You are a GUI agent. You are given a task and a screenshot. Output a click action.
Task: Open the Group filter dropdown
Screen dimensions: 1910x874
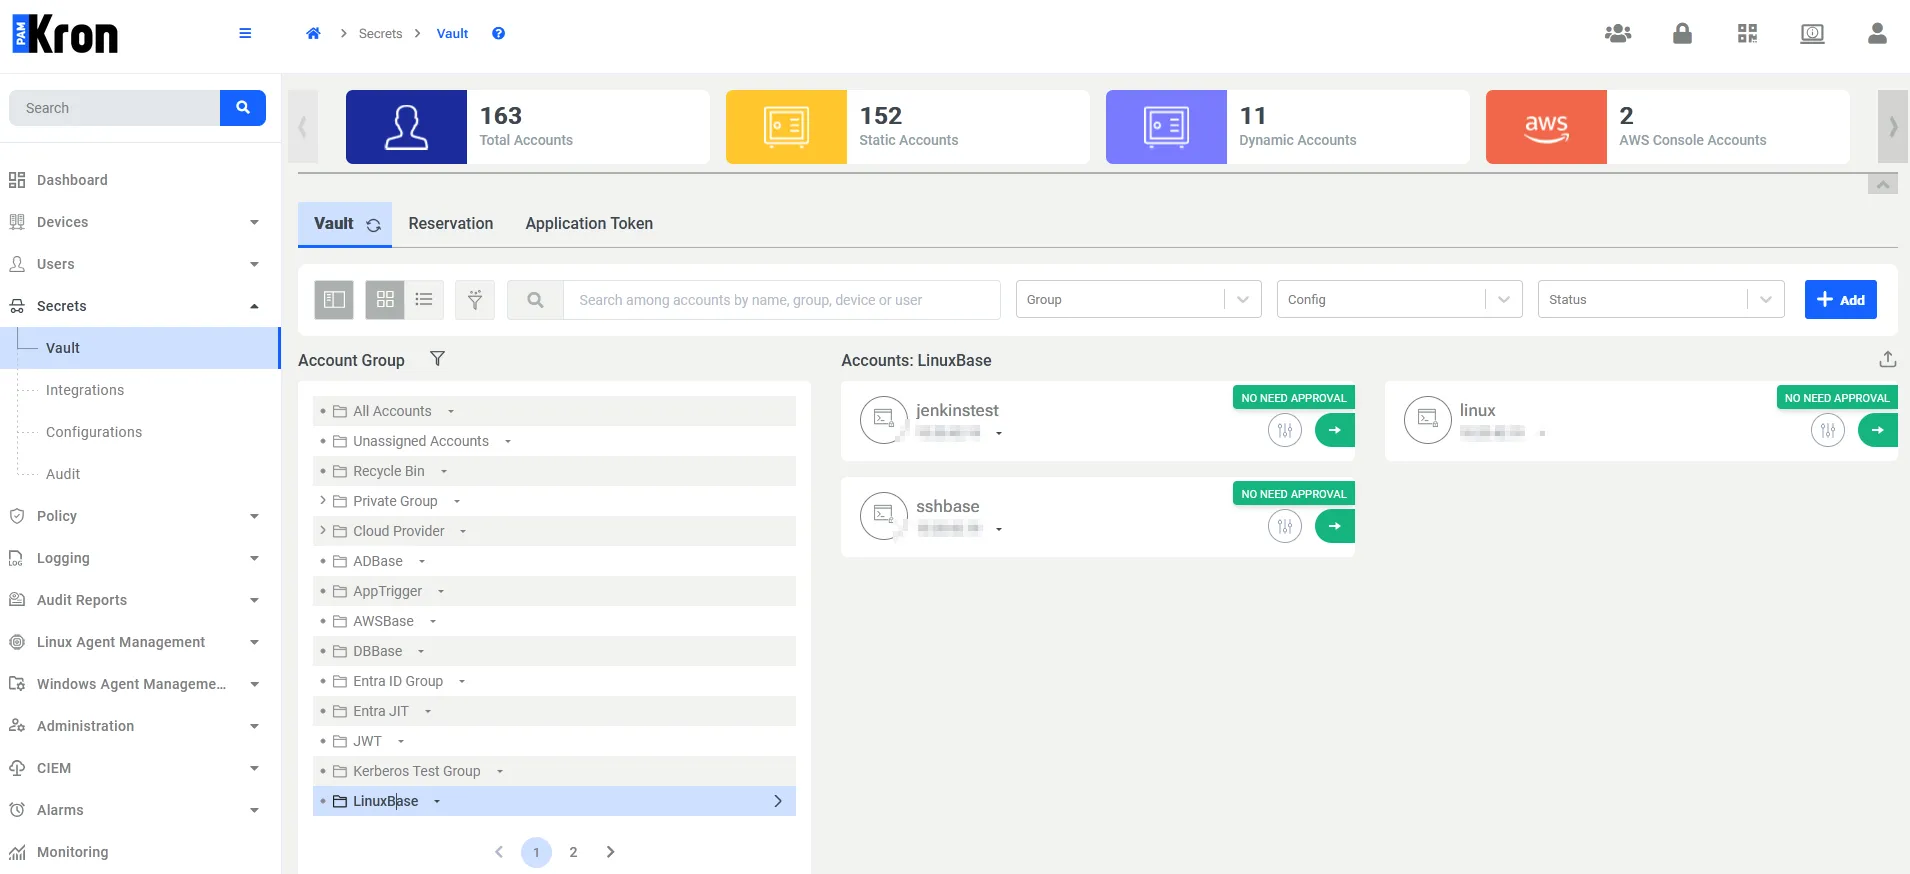click(x=1139, y=299)
